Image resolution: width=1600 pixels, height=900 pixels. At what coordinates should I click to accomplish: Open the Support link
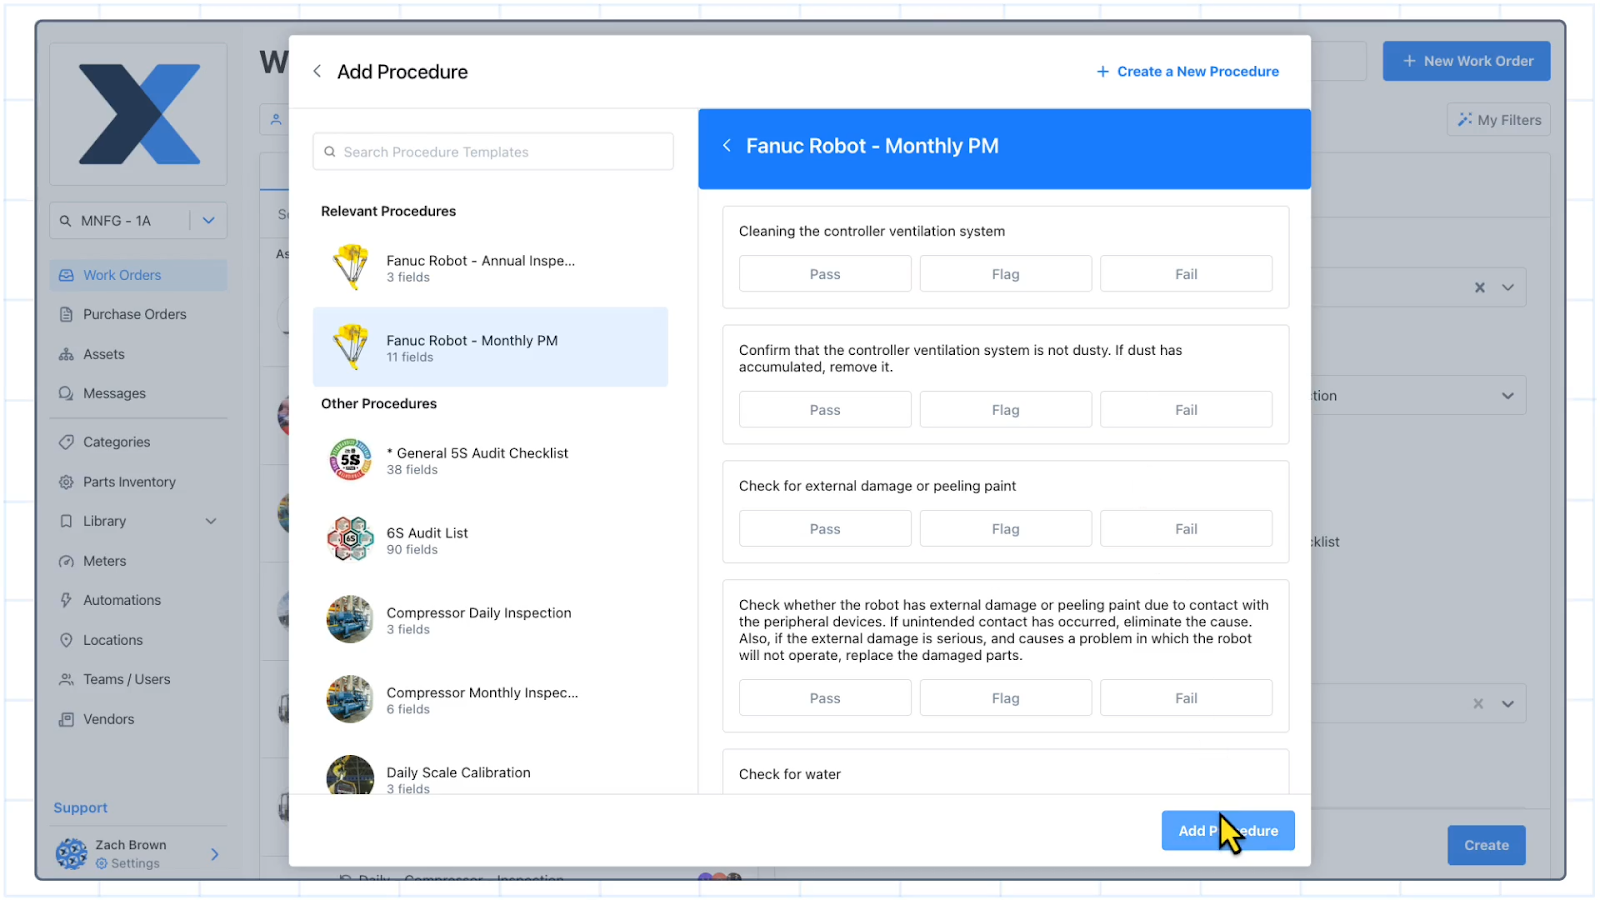point(80,808)
